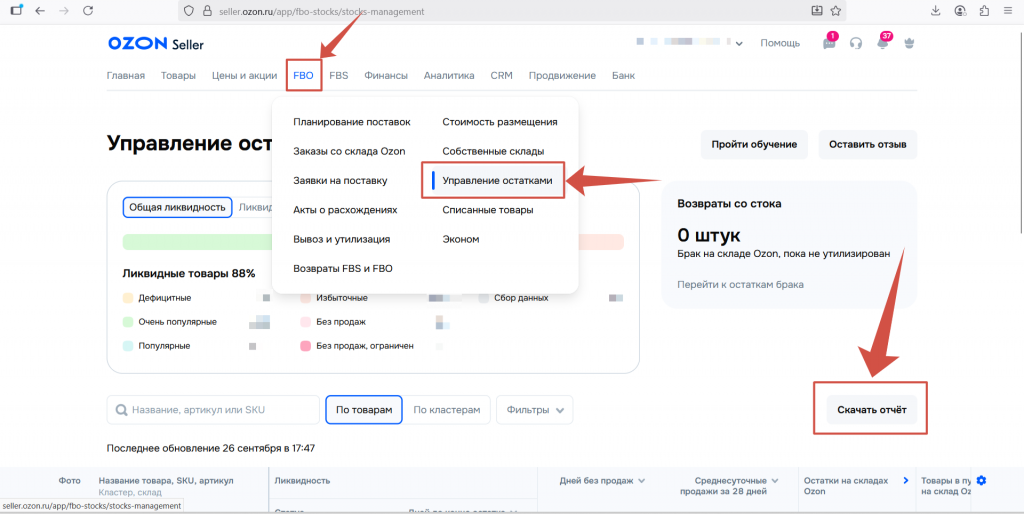The height and width of the screenshot is (514, 1024).
Task: Sort by "Дней без продаж" column chevron
Action: tap(641, 481)
